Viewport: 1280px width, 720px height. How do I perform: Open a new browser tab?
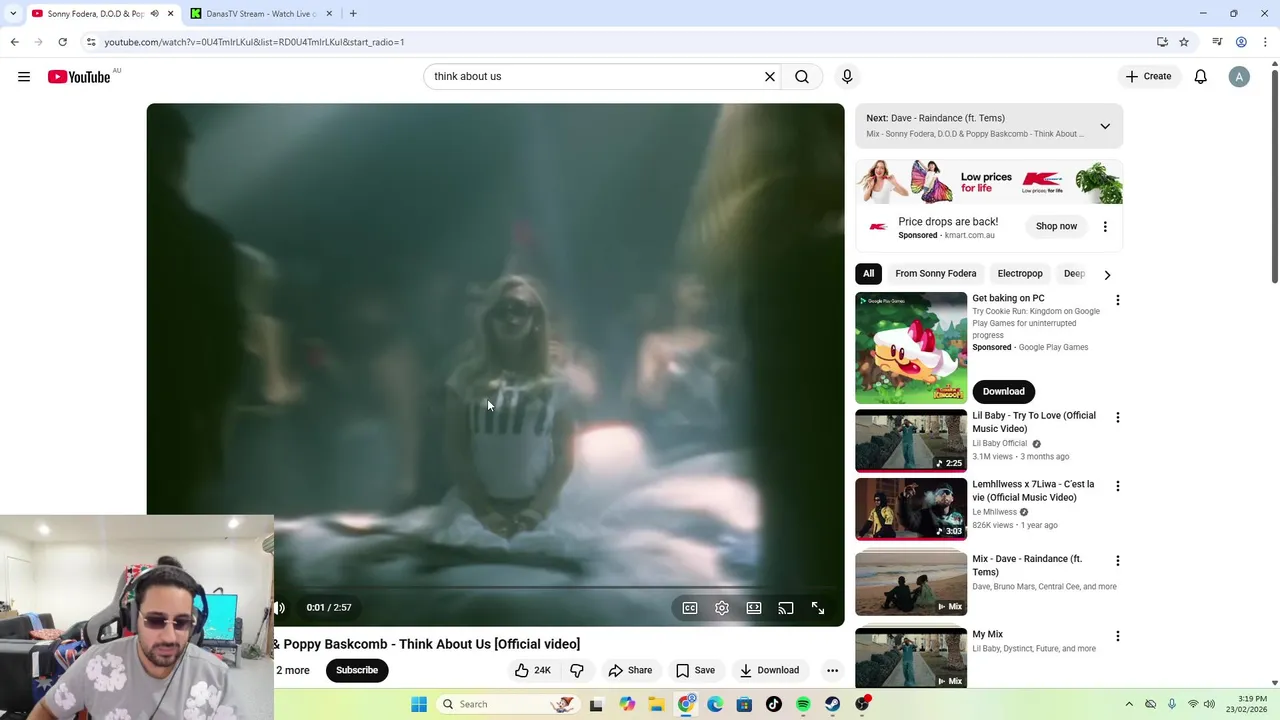[x=353, y=14]
